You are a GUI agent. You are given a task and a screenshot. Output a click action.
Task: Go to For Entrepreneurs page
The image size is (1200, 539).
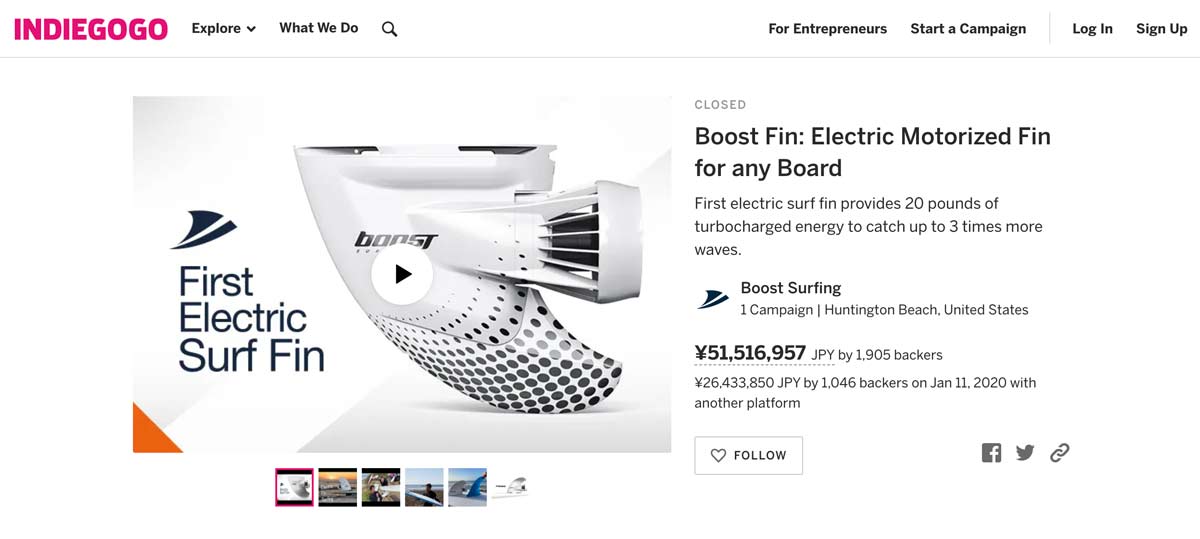[827, 29]
